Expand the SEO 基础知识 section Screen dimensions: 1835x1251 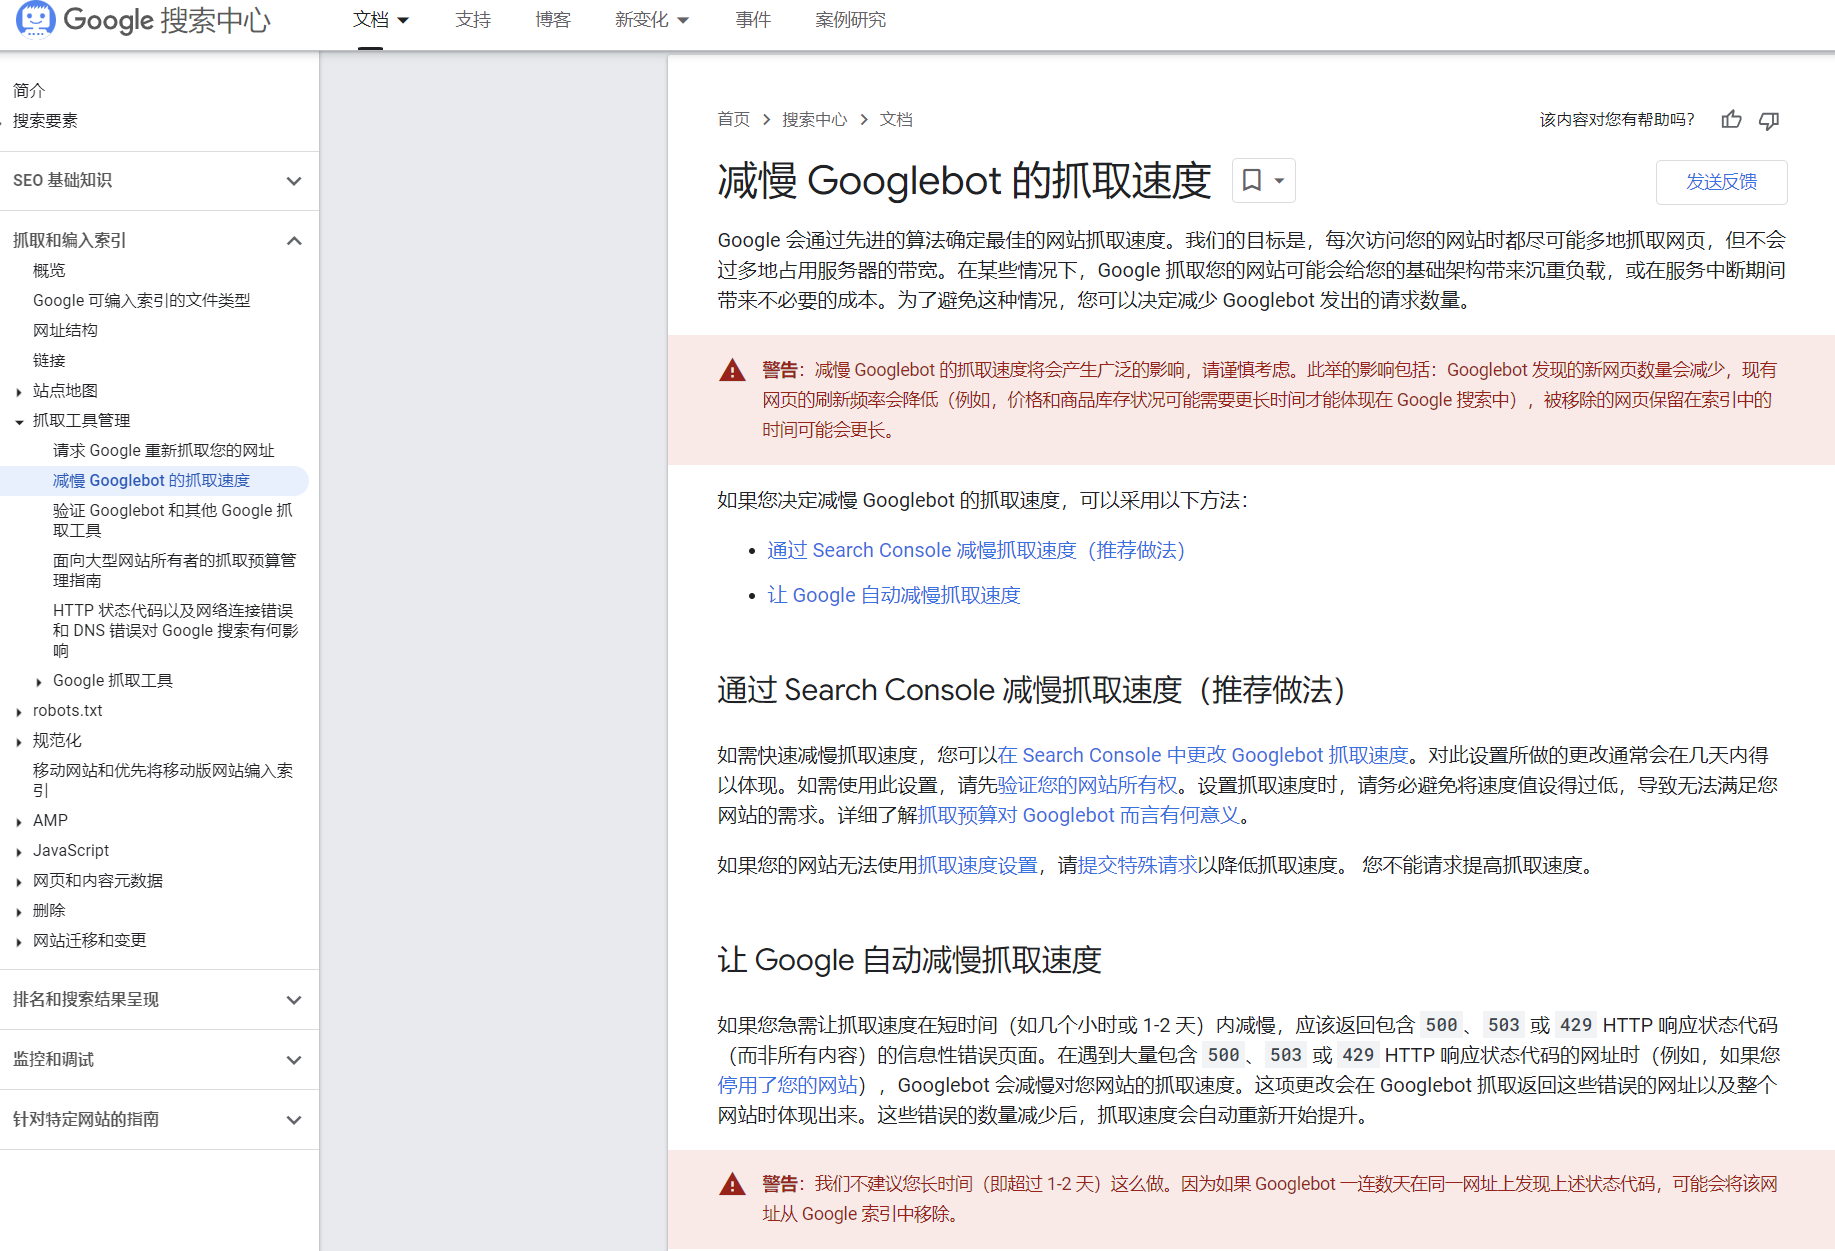point(293,181)
